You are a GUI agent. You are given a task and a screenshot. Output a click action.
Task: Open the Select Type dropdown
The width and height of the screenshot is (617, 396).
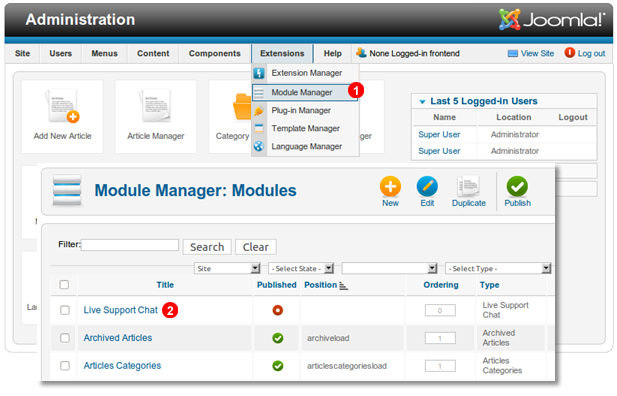(498, 268)
